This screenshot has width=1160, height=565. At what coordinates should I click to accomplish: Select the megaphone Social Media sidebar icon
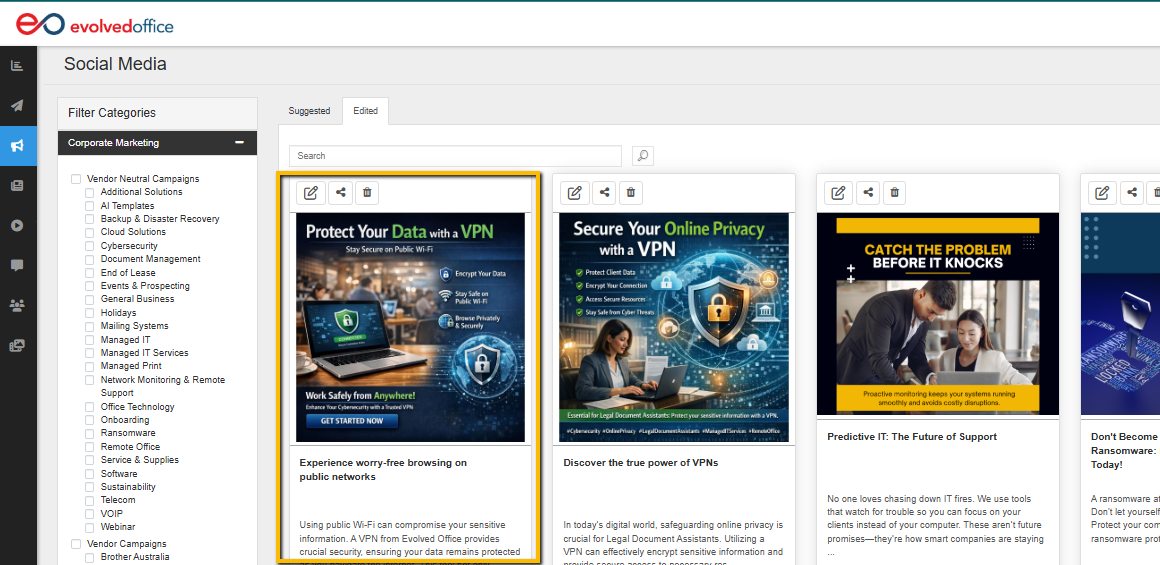(x=17, y=146)
